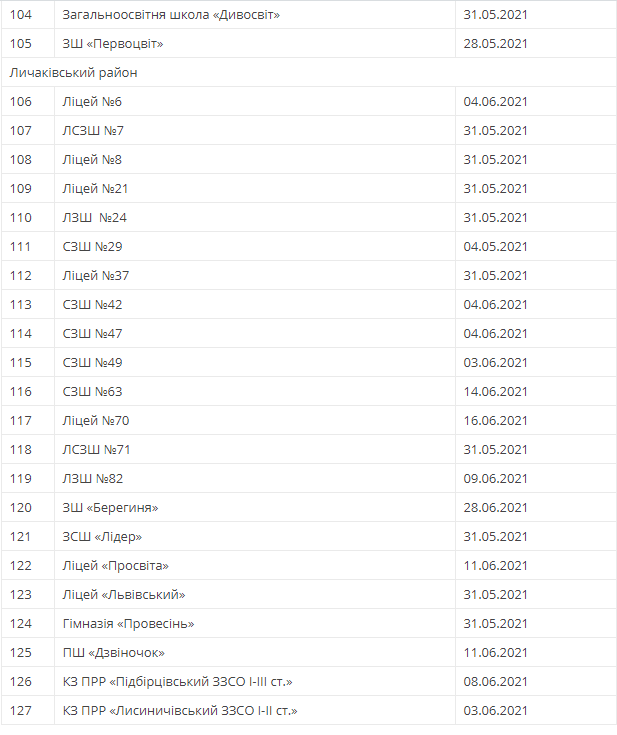Click the ЛСЗШ №7 school name
Screen dimensions: 617x735
(x=93, y=131)
